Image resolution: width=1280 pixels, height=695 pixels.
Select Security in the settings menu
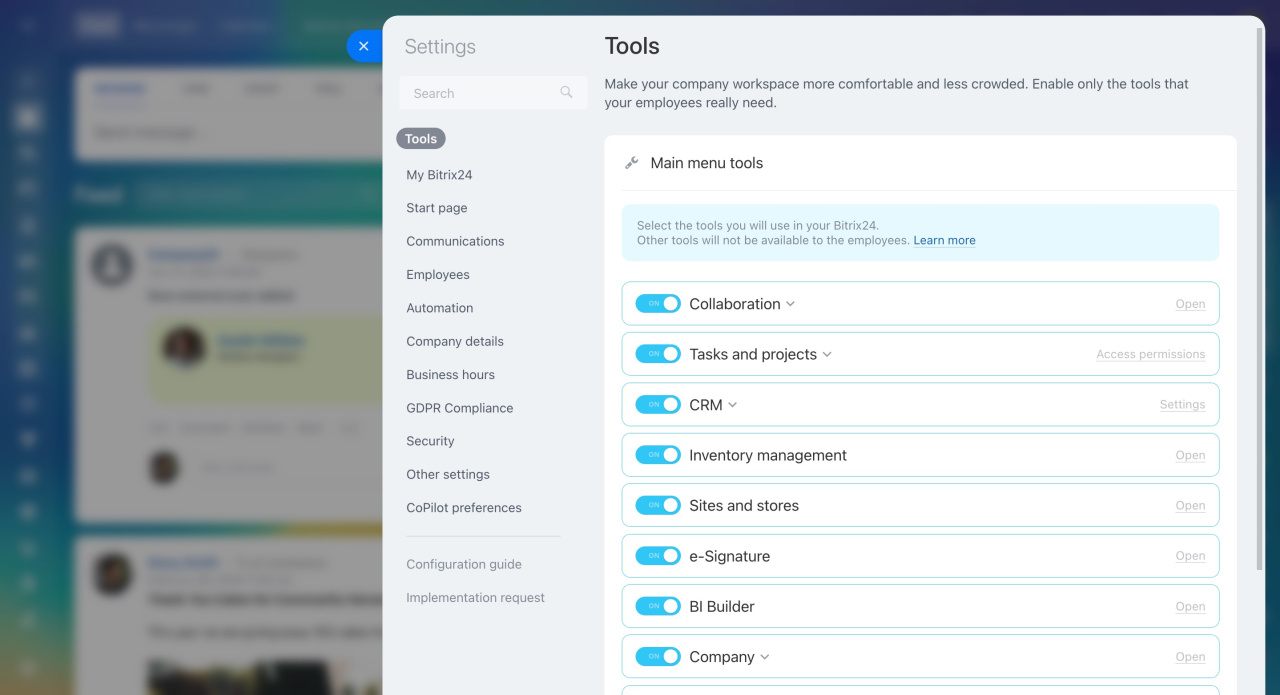(x=430, y=441)
